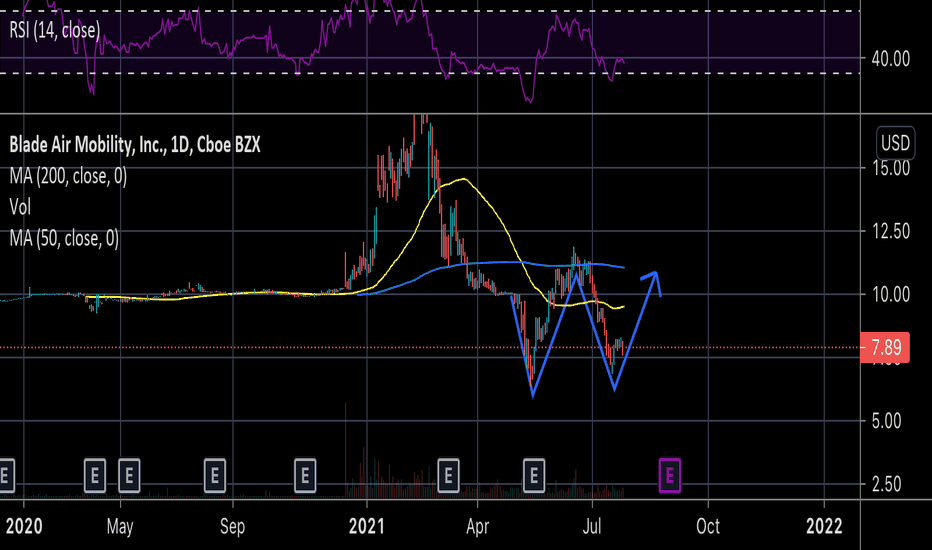
Task: Open the earnings marker just before May 2020
Action: click(x=95, y=476)
